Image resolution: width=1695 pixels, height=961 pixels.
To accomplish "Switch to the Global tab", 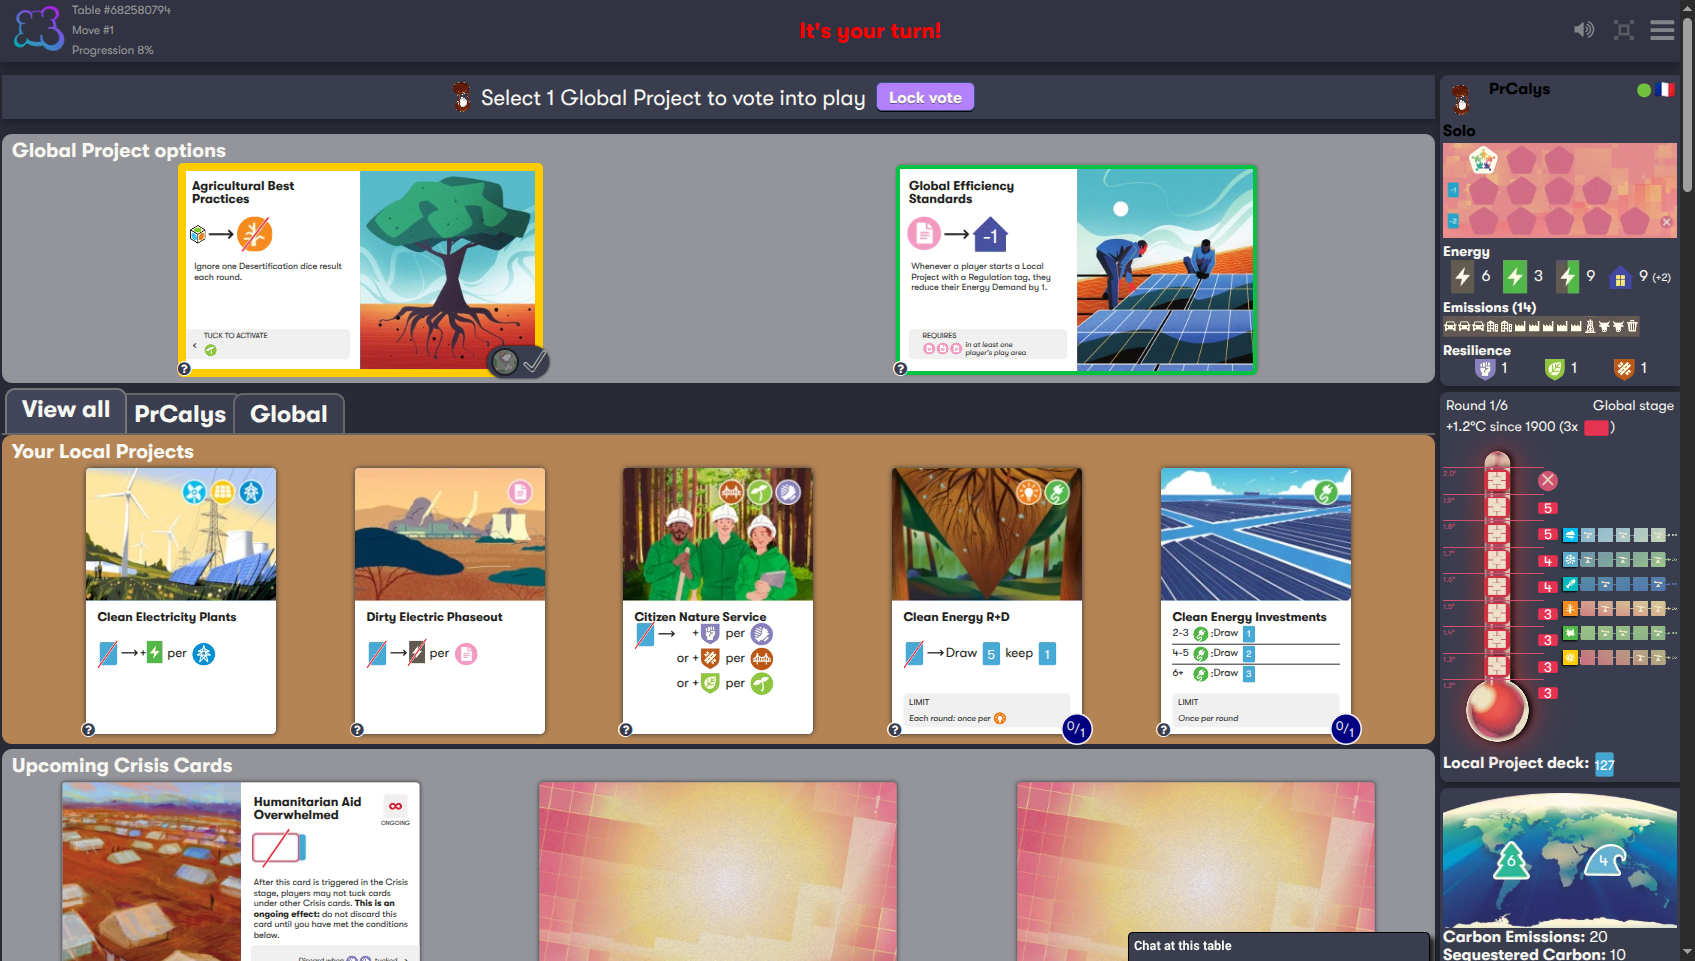I will tap(289, 414).
